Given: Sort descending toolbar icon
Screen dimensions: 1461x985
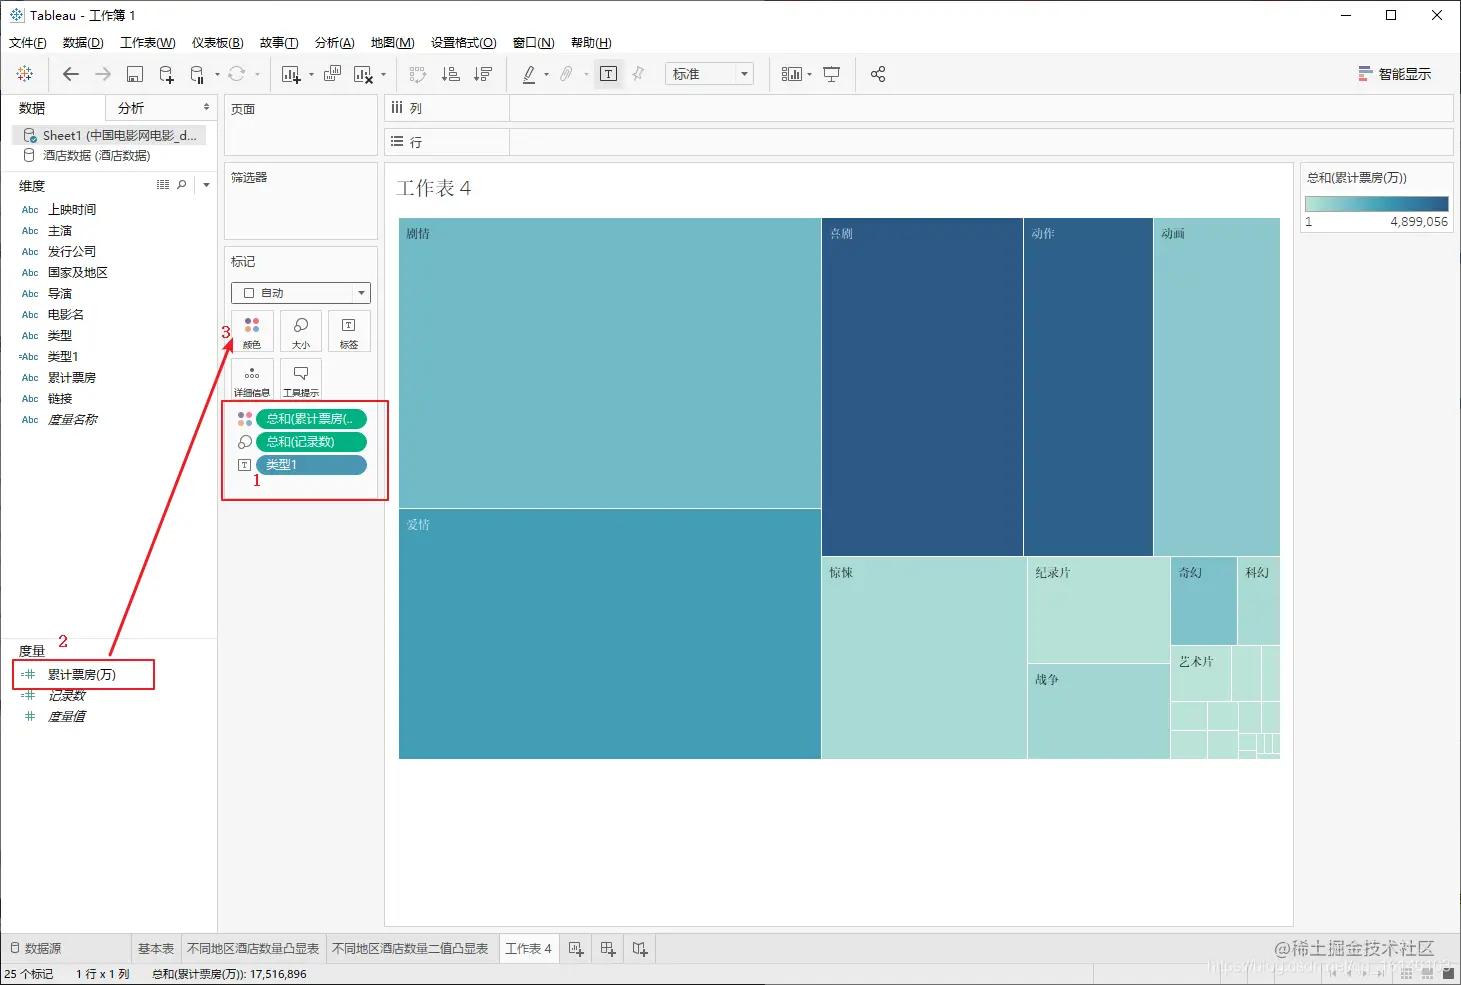Looking at the screenshot, I should coord(483,74).
